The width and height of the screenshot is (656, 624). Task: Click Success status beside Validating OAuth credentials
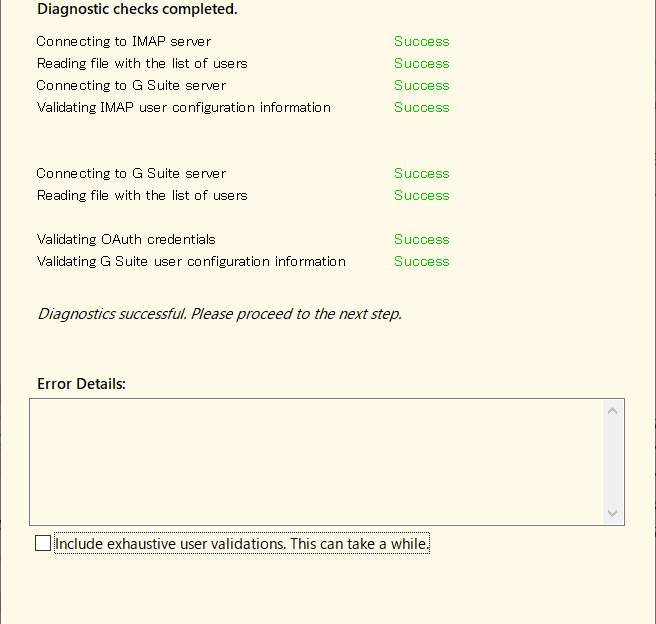[x=421, y=239]
